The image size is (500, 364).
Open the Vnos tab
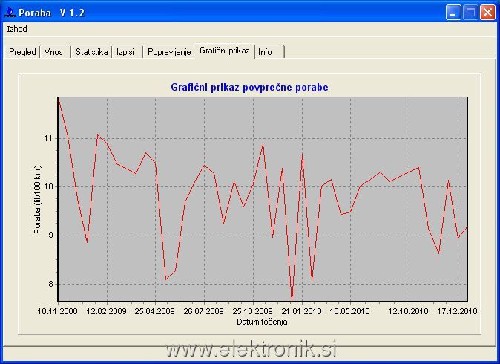[x=53, y=52]
